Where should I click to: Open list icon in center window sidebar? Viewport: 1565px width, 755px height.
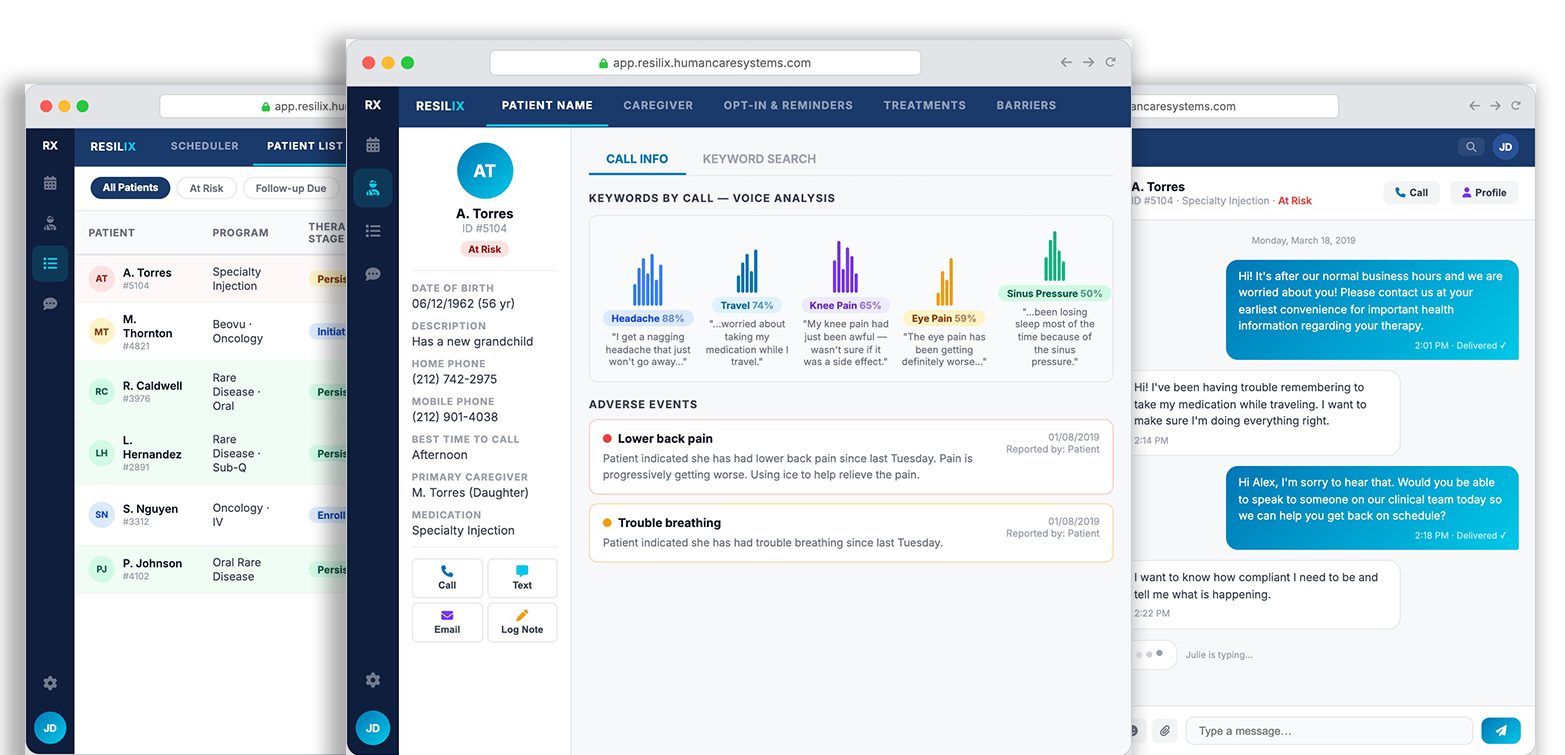[x=373, y=231]
